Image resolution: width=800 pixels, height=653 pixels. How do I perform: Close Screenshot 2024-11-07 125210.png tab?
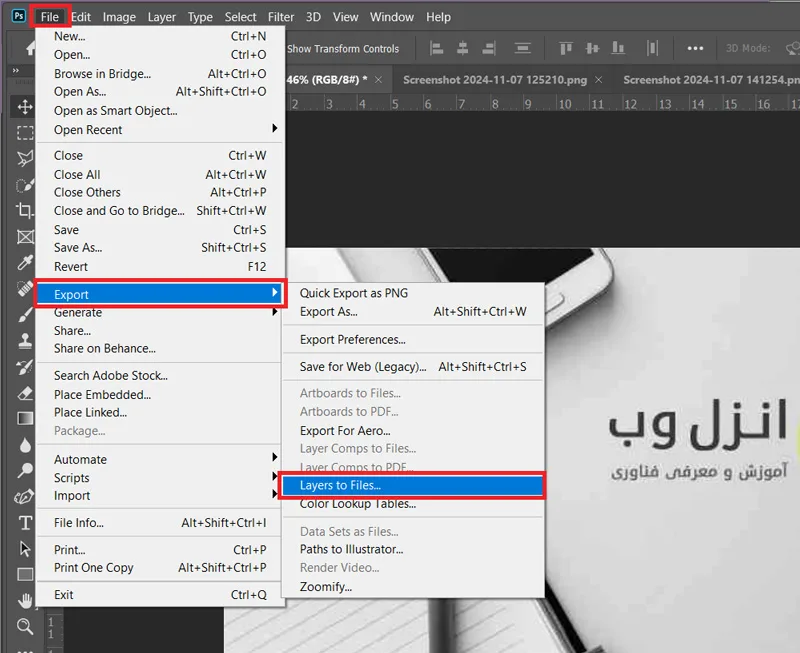598,80
